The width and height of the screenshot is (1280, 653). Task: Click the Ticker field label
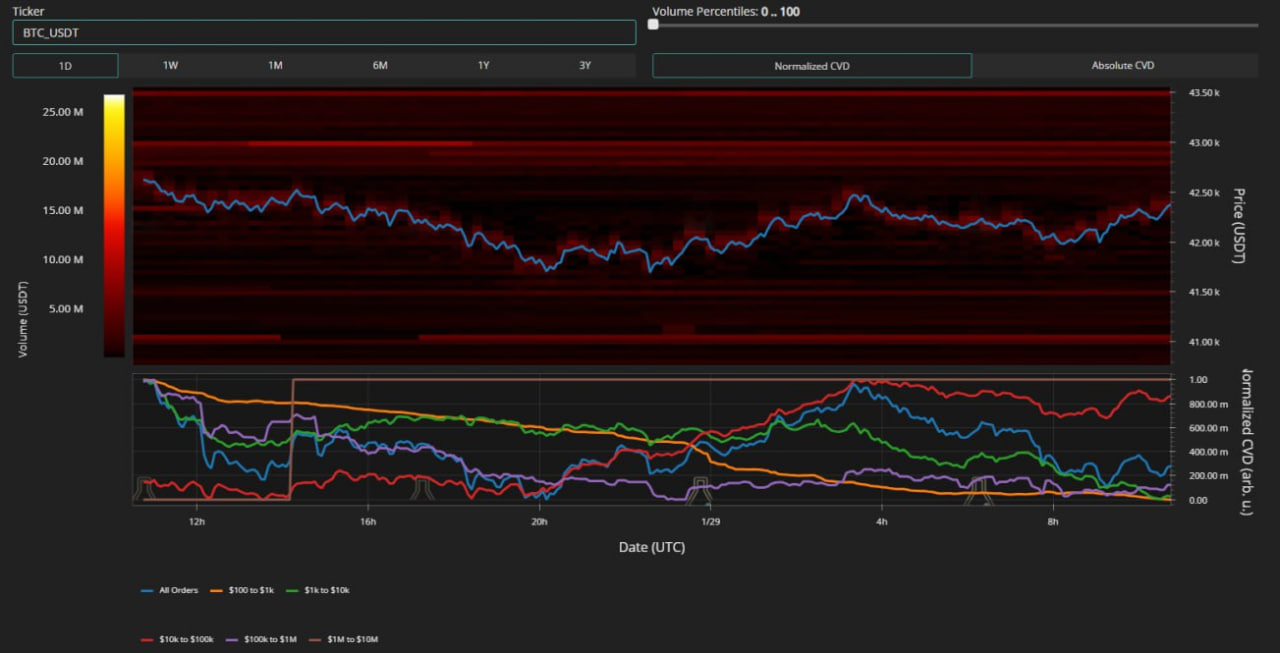point(27,11)
